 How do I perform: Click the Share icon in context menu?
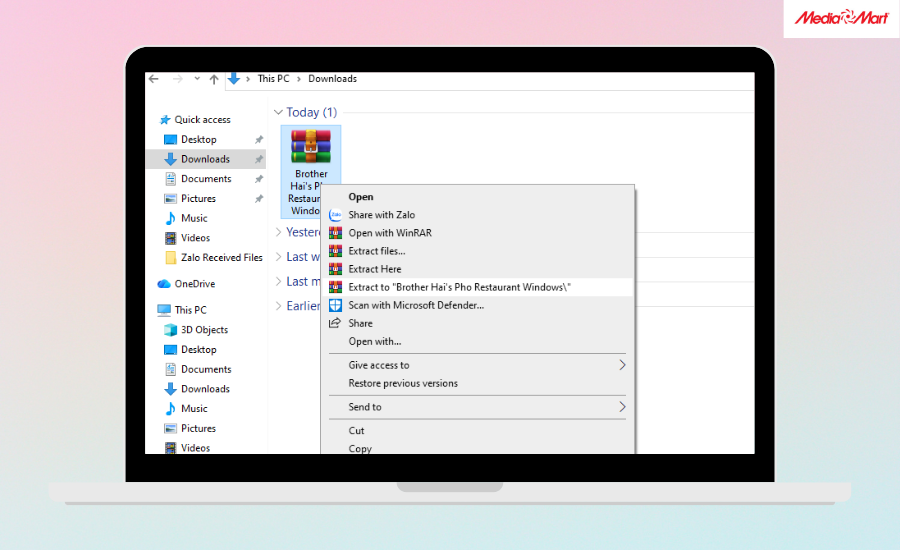pos(336,323)
